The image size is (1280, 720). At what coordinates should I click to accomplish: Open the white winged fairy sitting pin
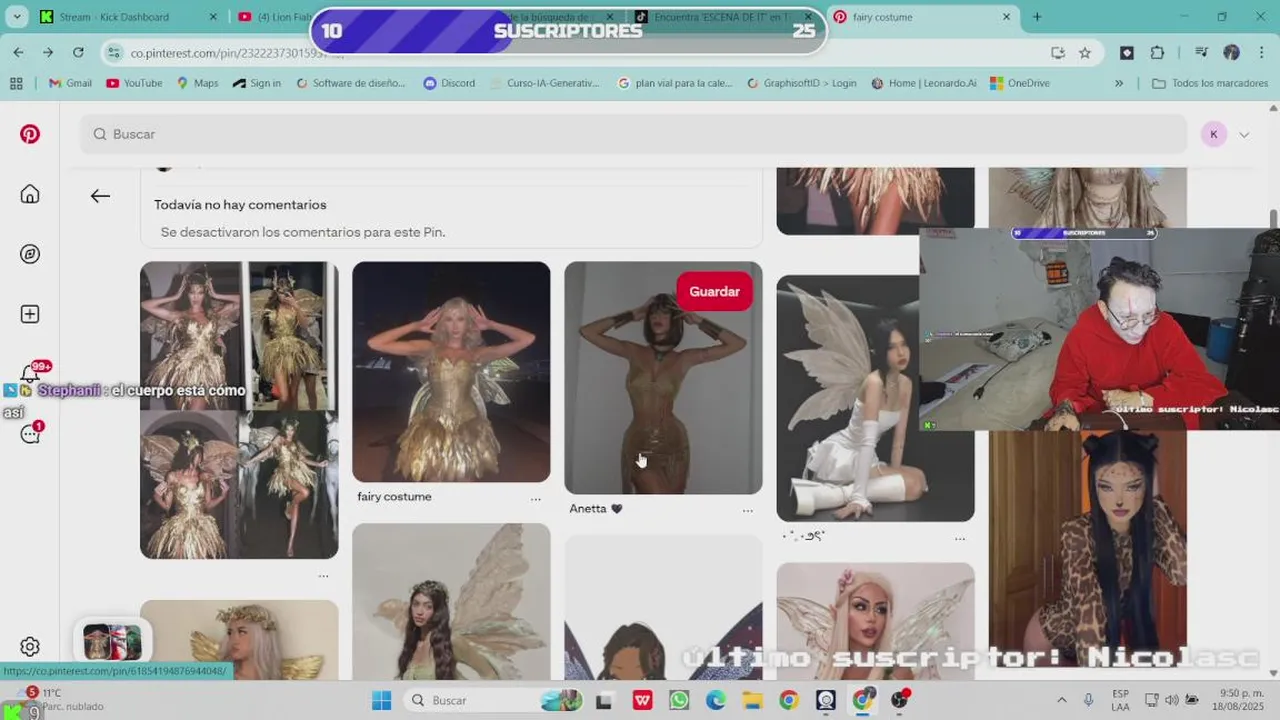[848, 398]
